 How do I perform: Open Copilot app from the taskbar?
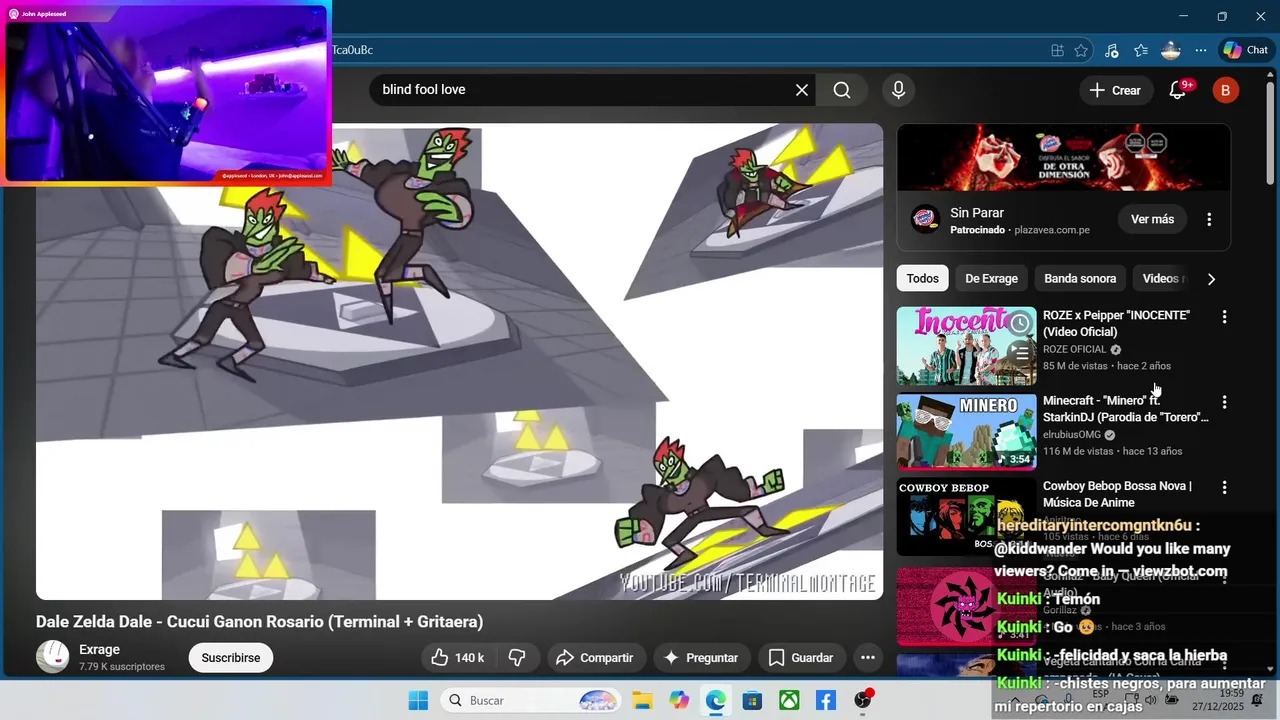pos(679,701)
